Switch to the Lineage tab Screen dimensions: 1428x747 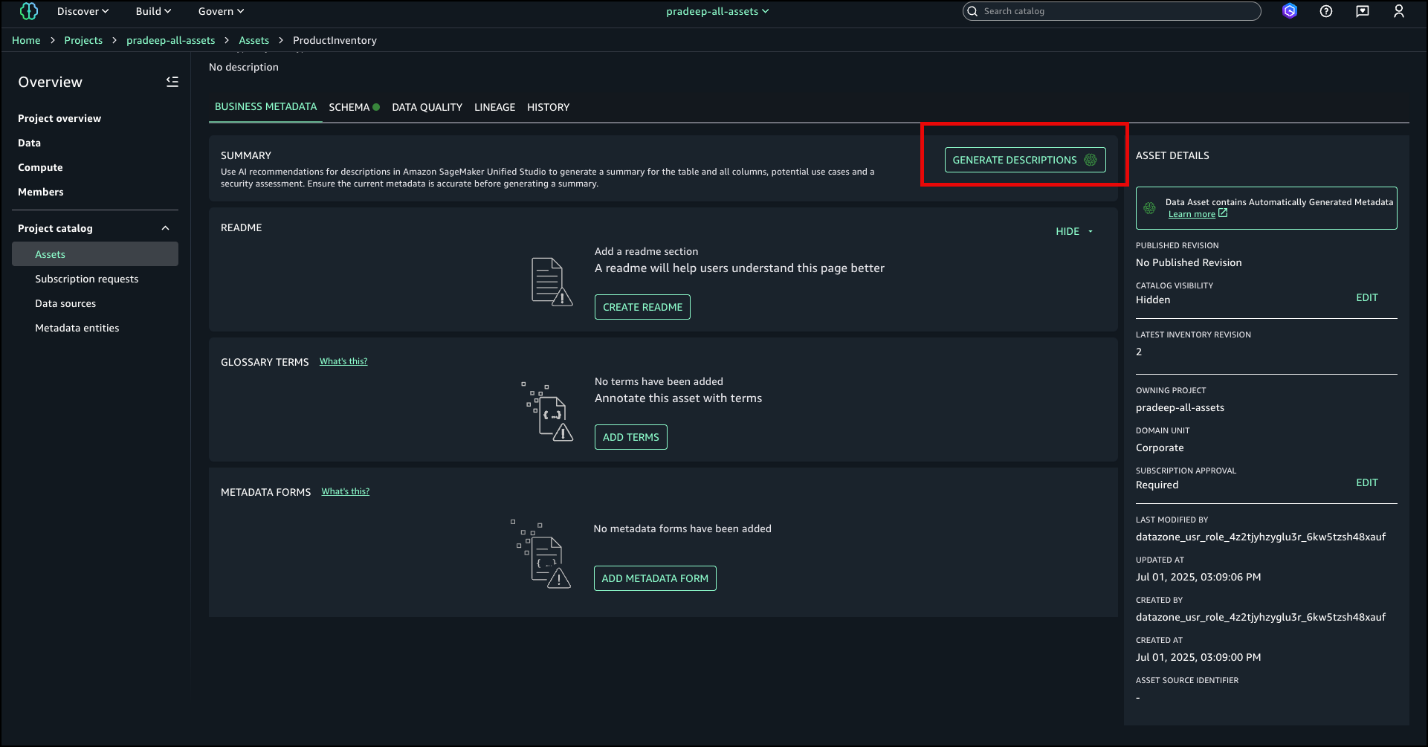pos(495,107)
